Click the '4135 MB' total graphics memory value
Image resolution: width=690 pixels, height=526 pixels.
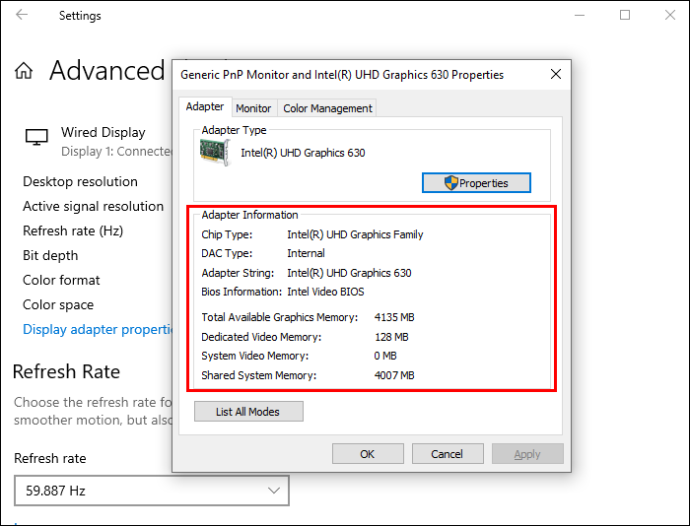(x=394, y=317)
